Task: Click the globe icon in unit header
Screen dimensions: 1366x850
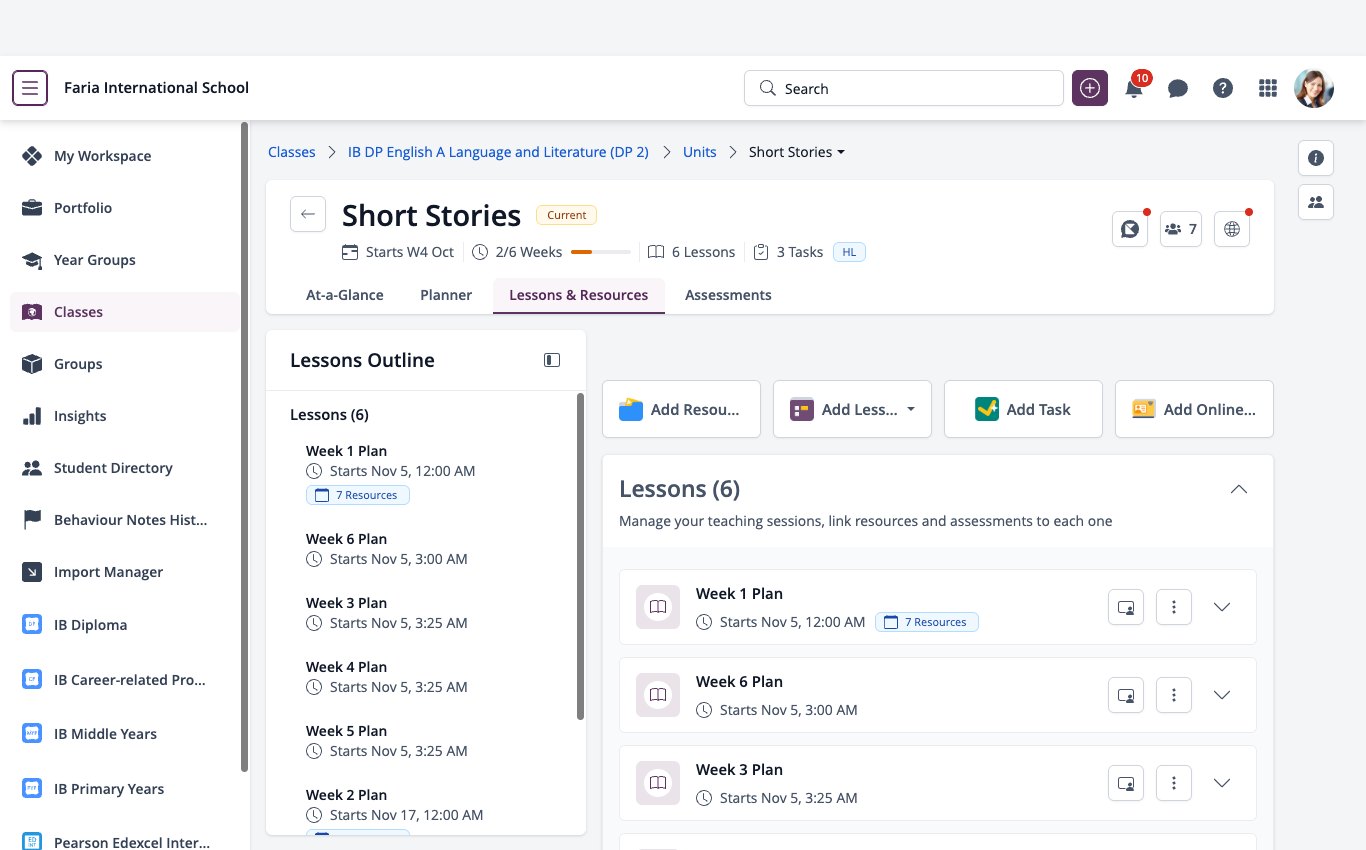Action: (1232, 229)
